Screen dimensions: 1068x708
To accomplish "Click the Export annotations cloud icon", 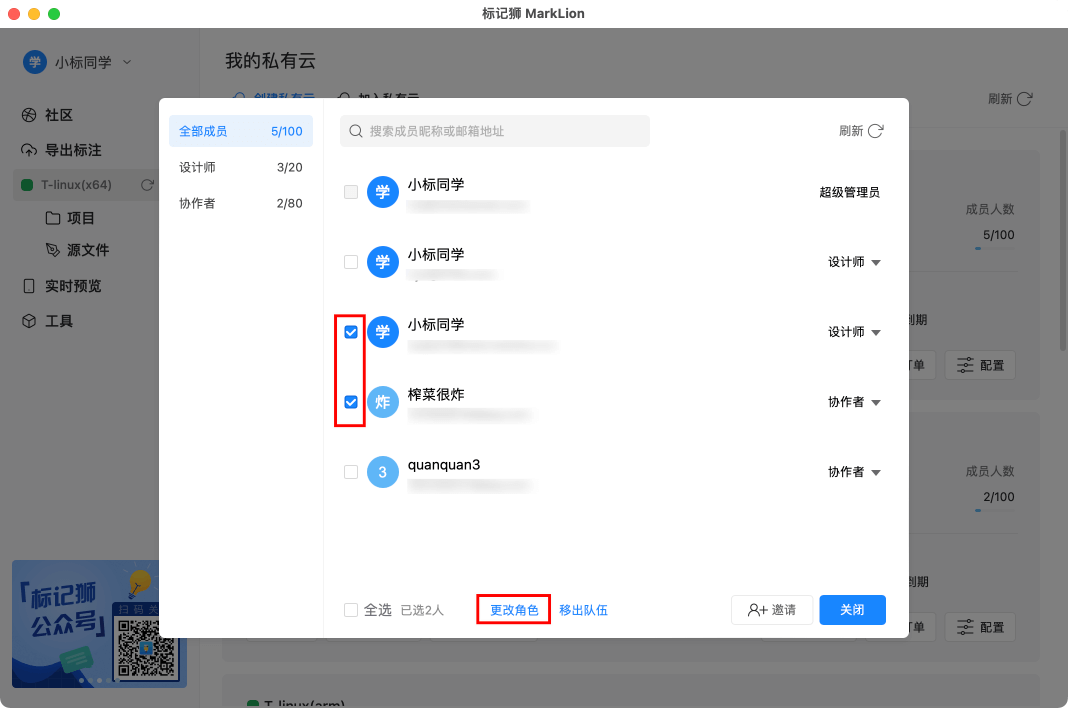I will [29, 150].
